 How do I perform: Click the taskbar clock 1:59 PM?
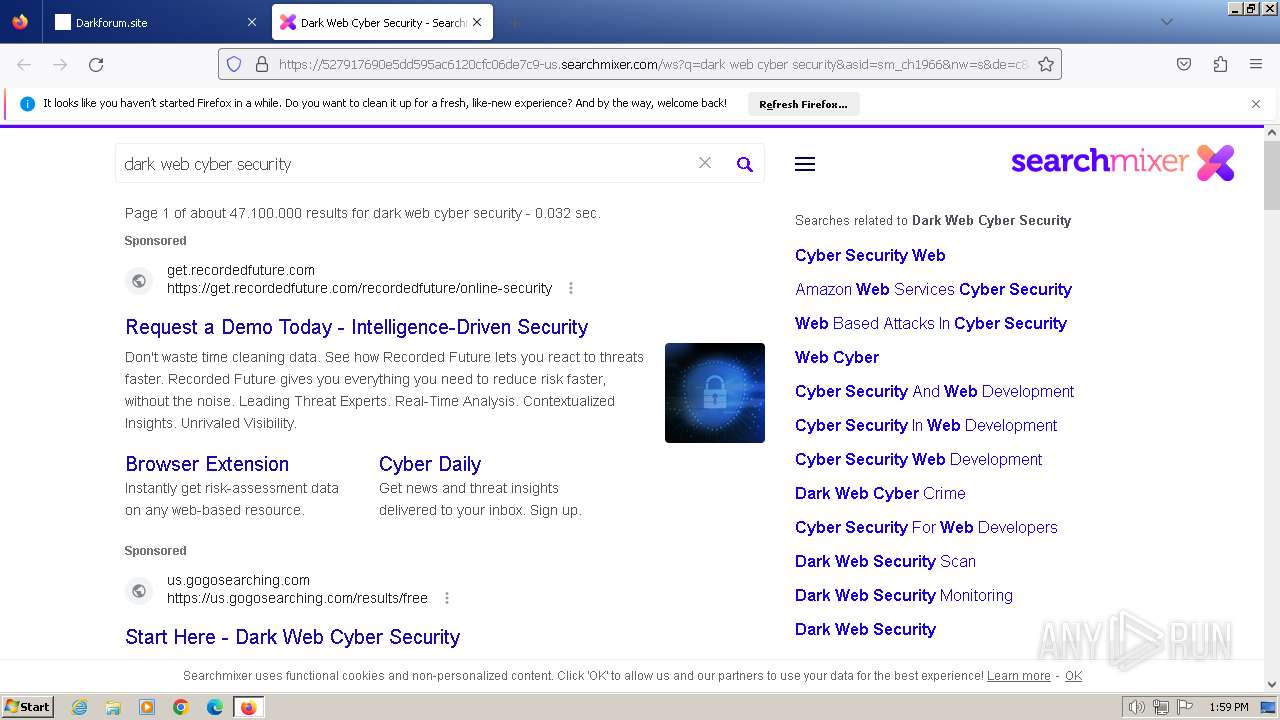coord(1229,707)
